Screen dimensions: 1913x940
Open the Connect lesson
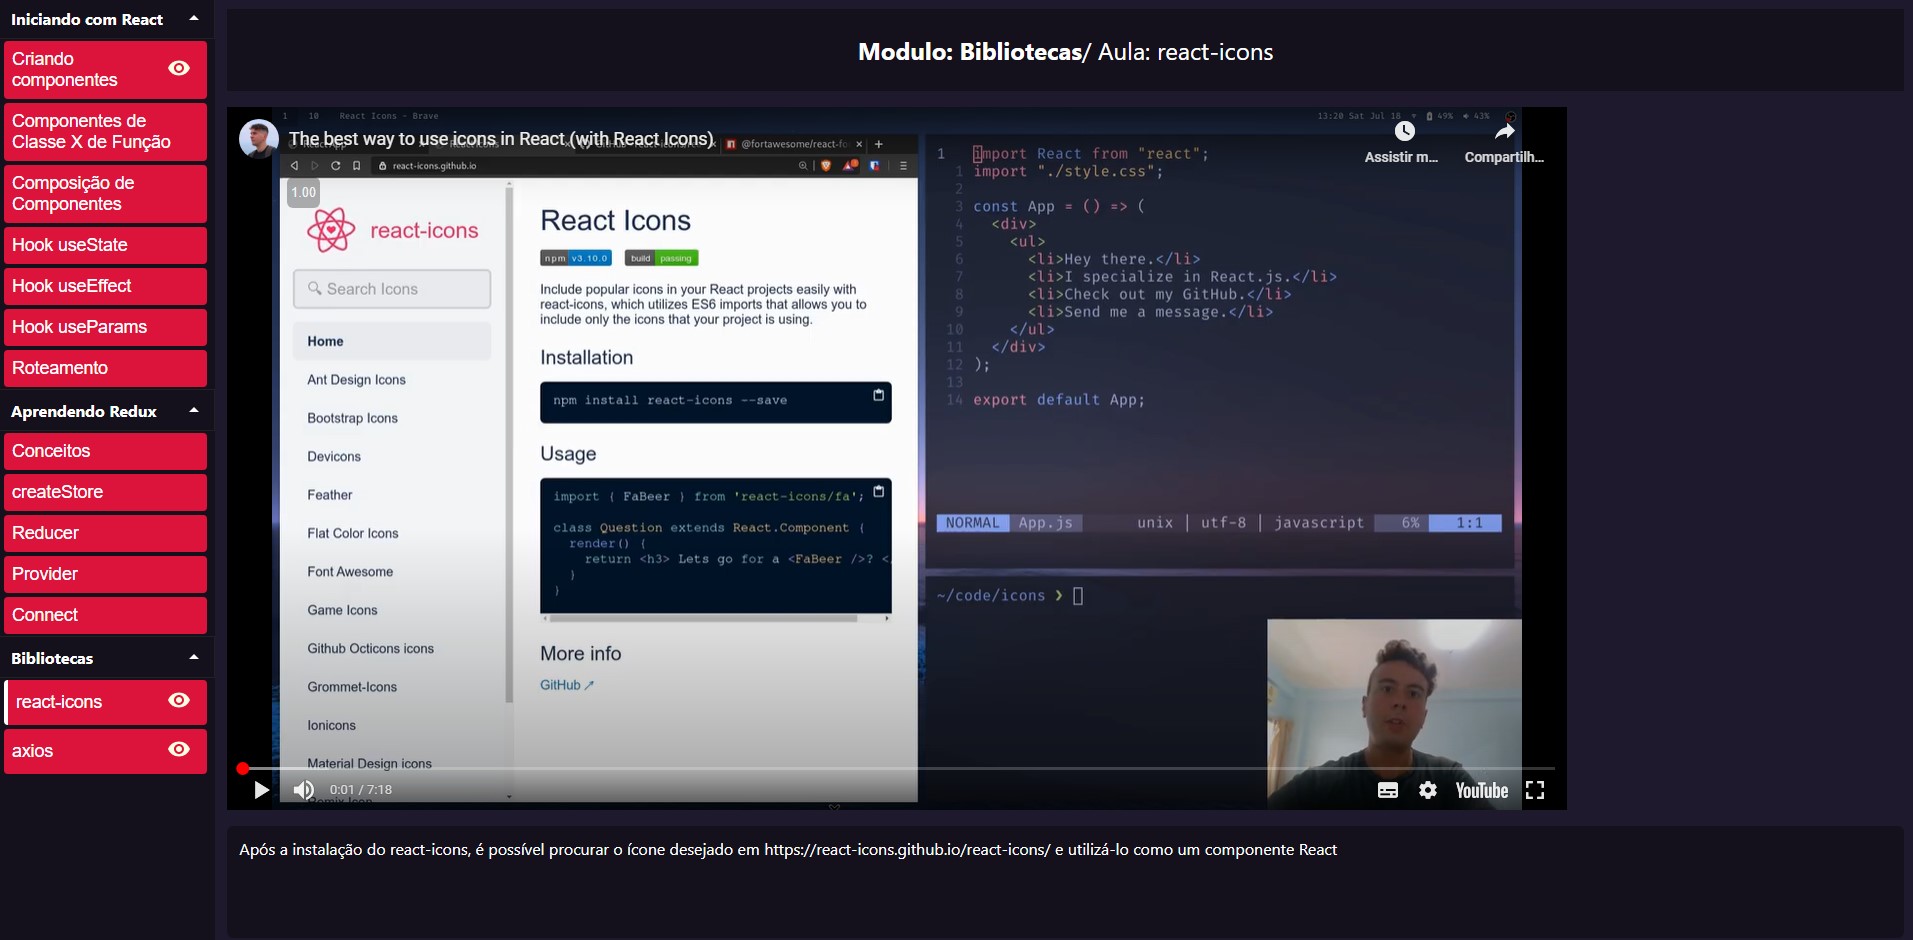pyautogui.click(x=105, y=615)
